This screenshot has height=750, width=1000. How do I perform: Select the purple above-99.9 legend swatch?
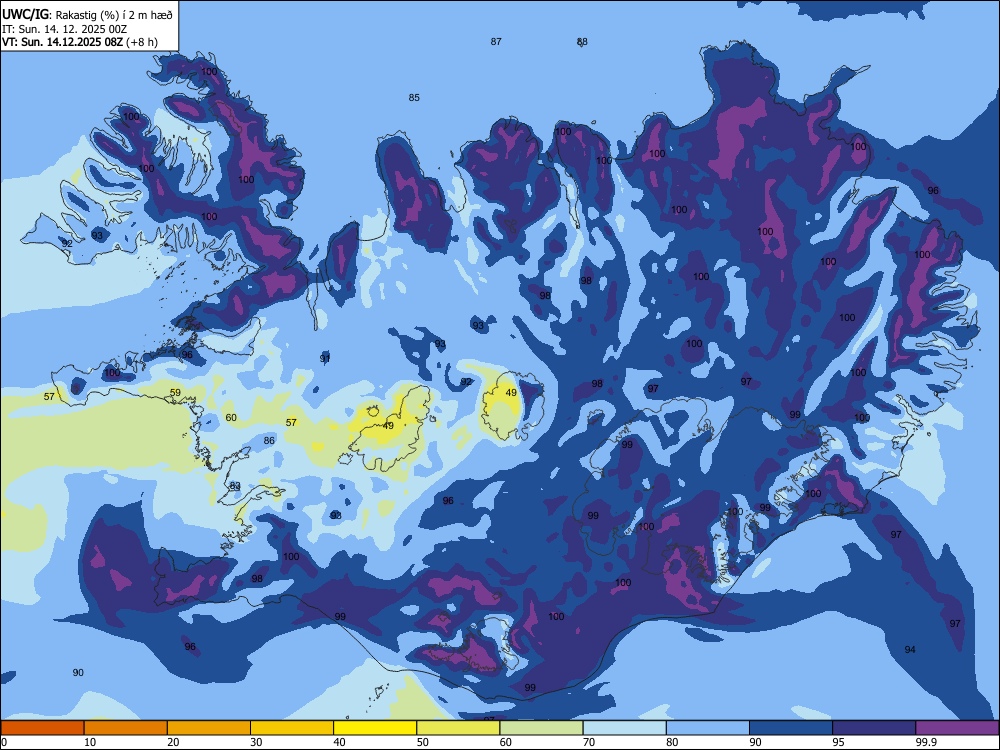[x=957, y=728]
